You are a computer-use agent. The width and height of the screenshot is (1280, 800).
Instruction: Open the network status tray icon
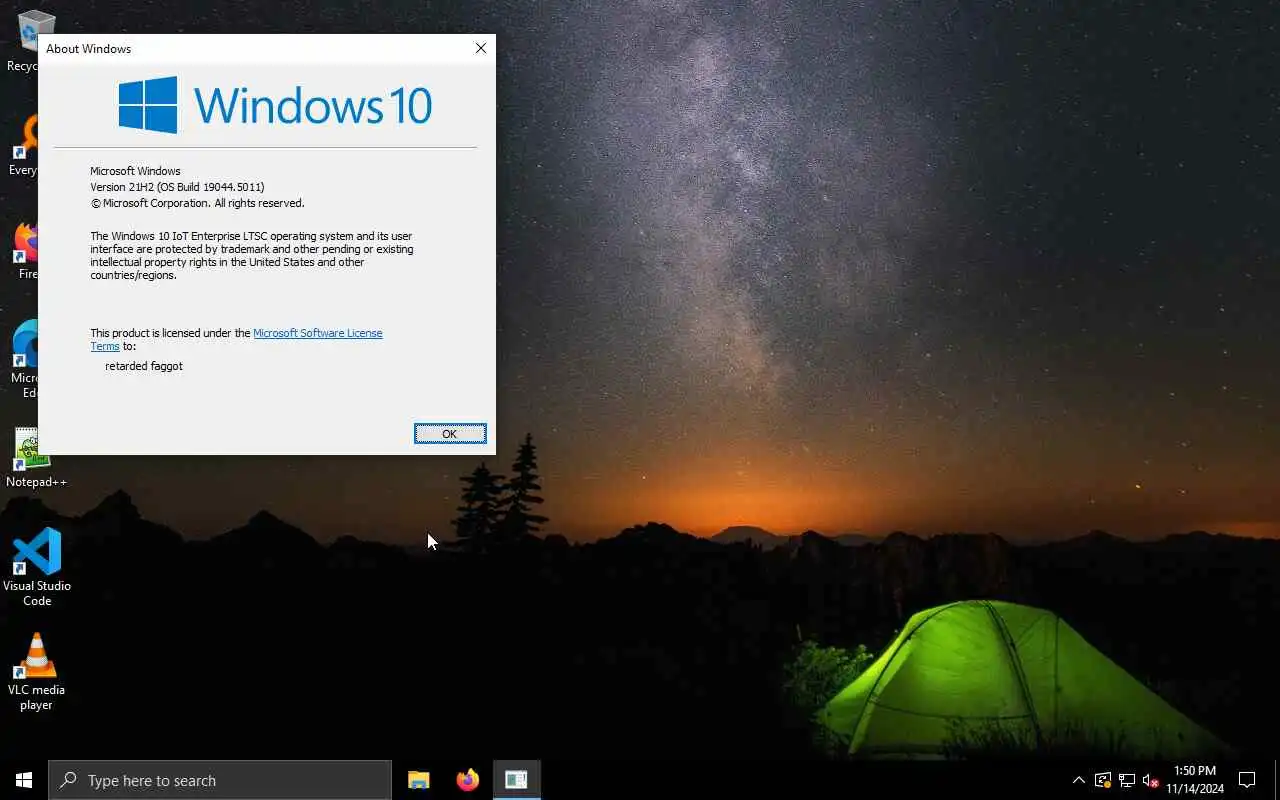[1127, 780]
